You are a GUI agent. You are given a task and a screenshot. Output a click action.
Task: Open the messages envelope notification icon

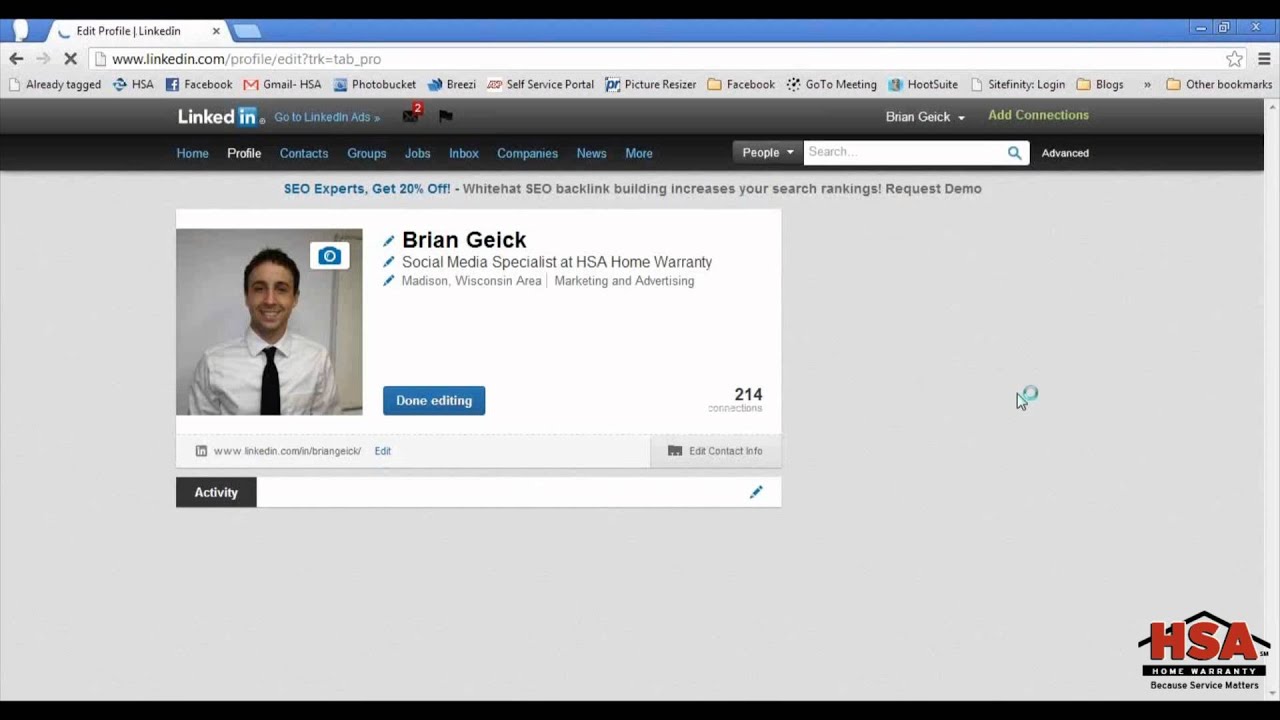(x=411, y=115)
